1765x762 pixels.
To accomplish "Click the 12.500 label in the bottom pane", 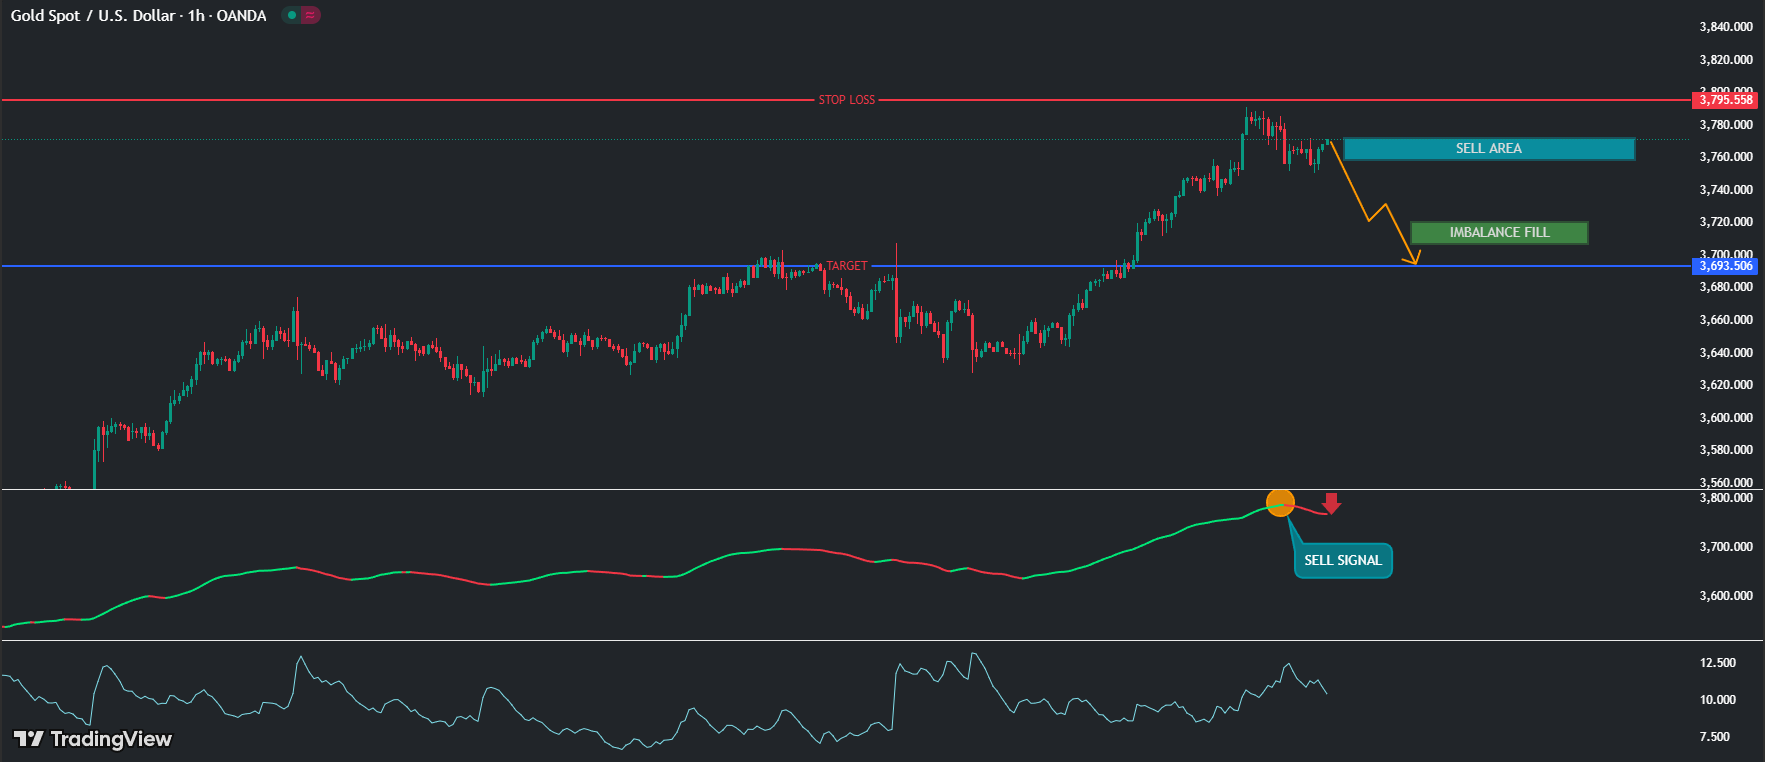I will click(x=1717, y=663).
